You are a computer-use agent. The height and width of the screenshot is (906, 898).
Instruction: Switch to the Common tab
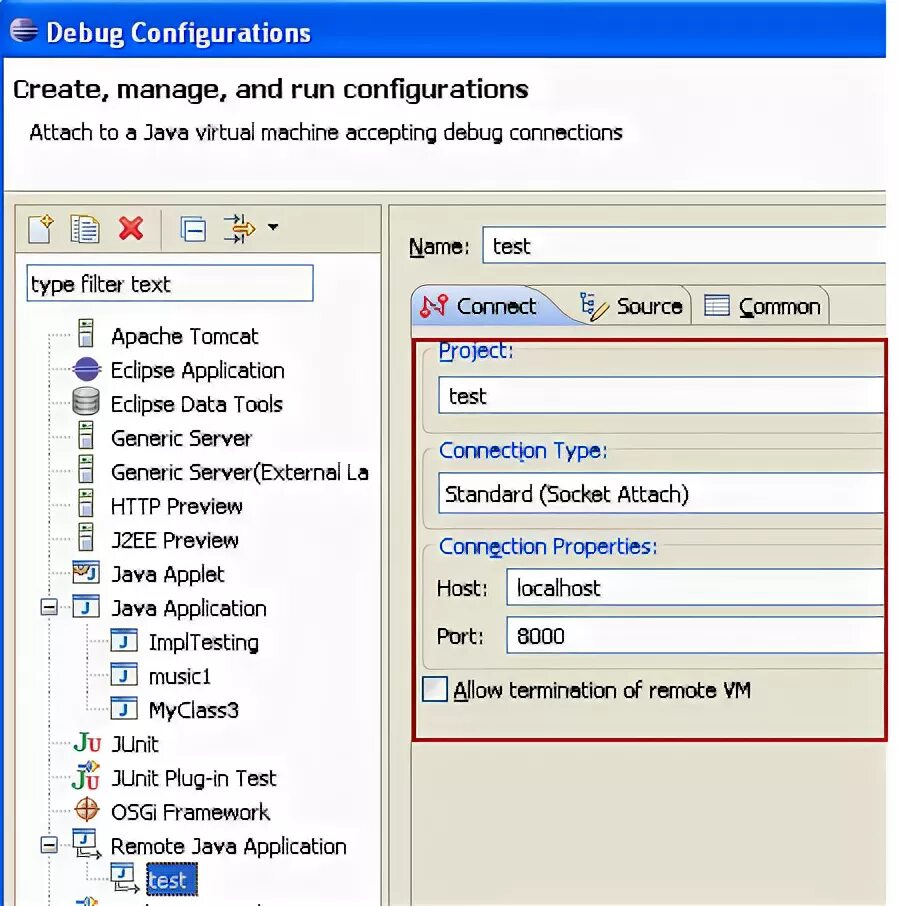[x=762, y=306]
